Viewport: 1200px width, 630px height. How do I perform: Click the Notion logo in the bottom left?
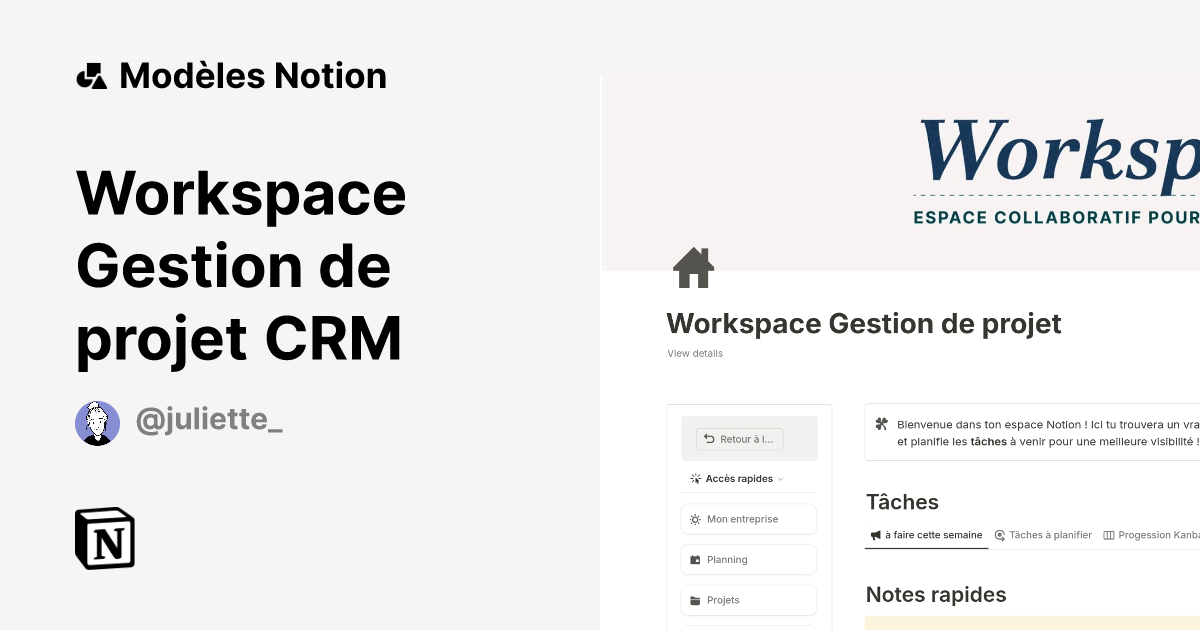pyautogui.click(x=105, y=538)
